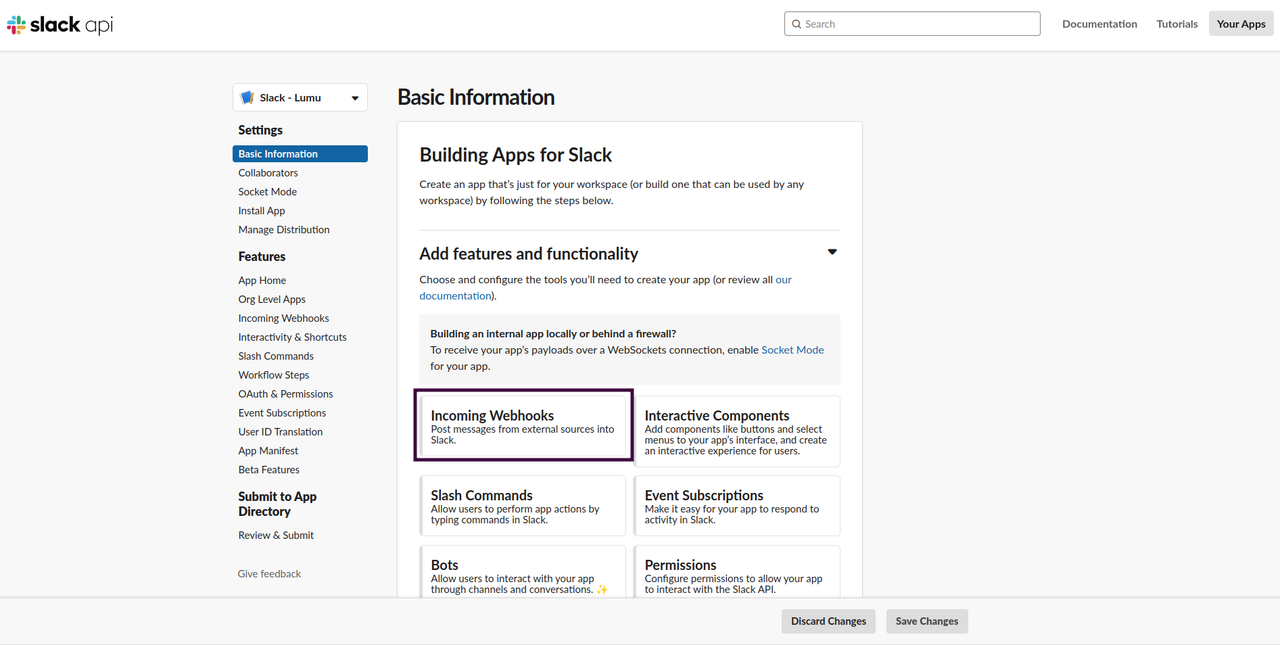Open the Slack - Lumu app dropdown
Screen dimensions: 1280x645
pyautogui.click(x=354, y=98)
